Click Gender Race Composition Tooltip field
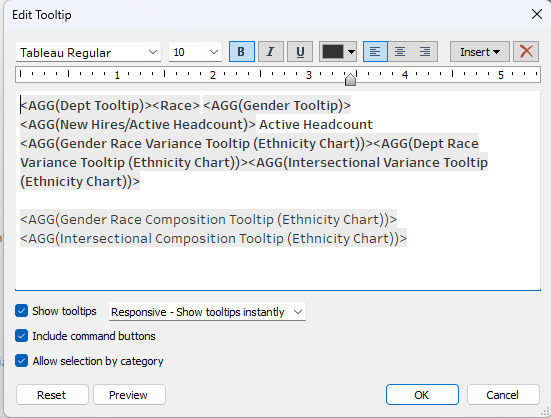The width and height of the screenshot is (551, 418). 208,219
